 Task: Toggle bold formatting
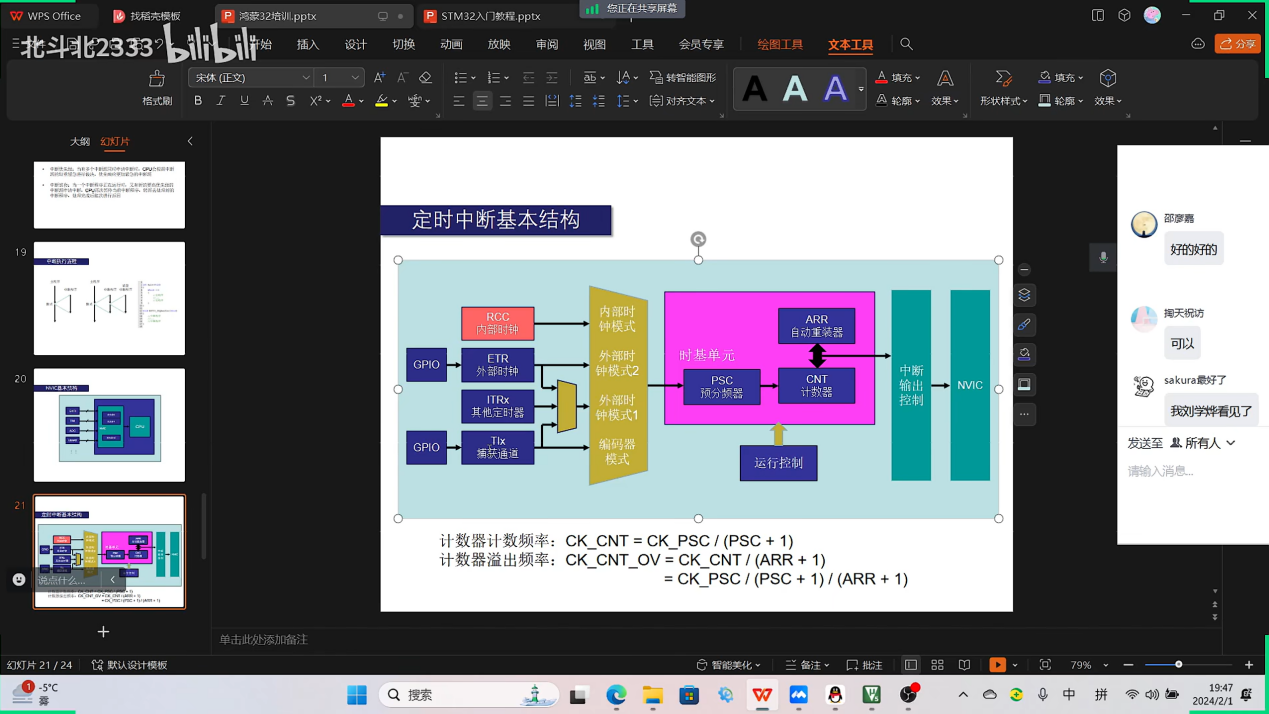(x=198, y=101)
